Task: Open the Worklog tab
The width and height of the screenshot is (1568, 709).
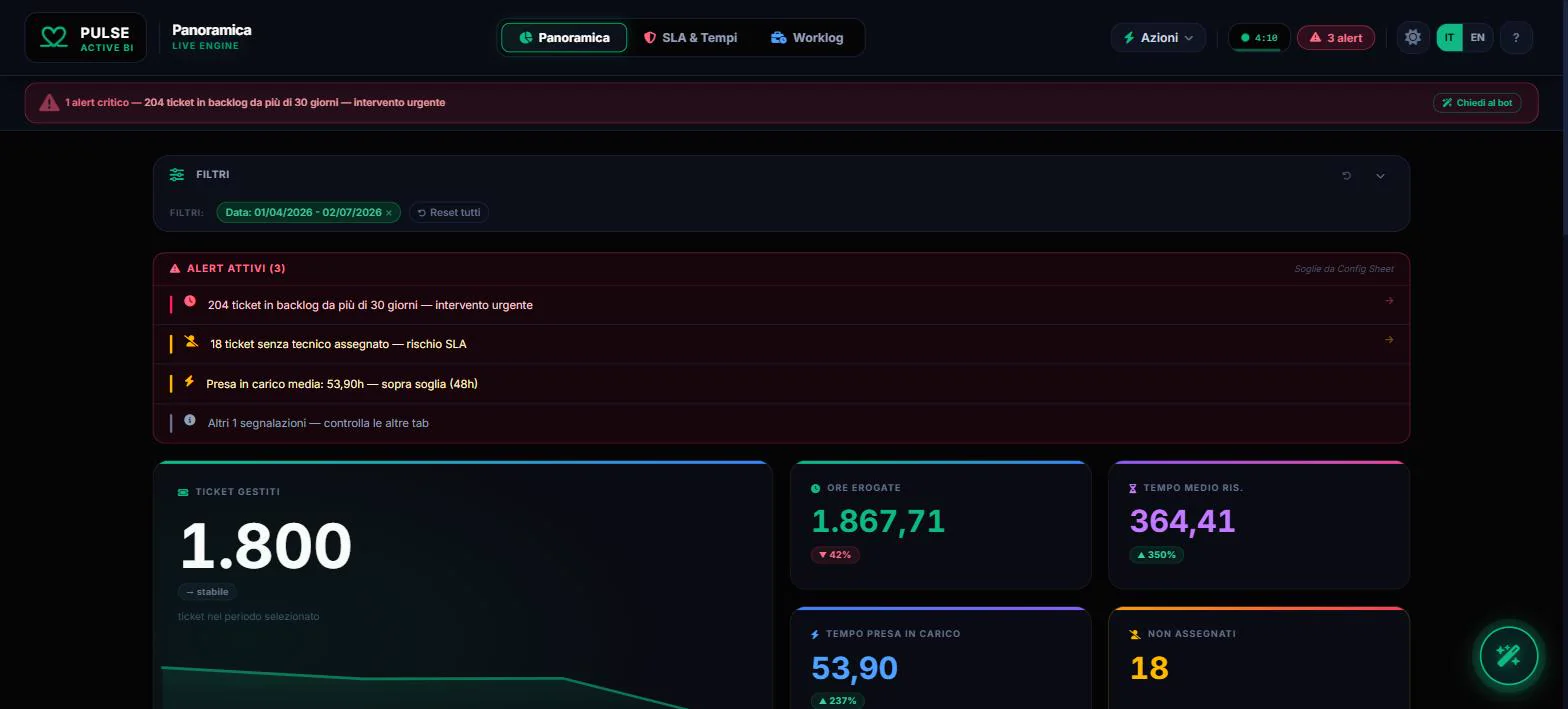Action: coord(807,38)
